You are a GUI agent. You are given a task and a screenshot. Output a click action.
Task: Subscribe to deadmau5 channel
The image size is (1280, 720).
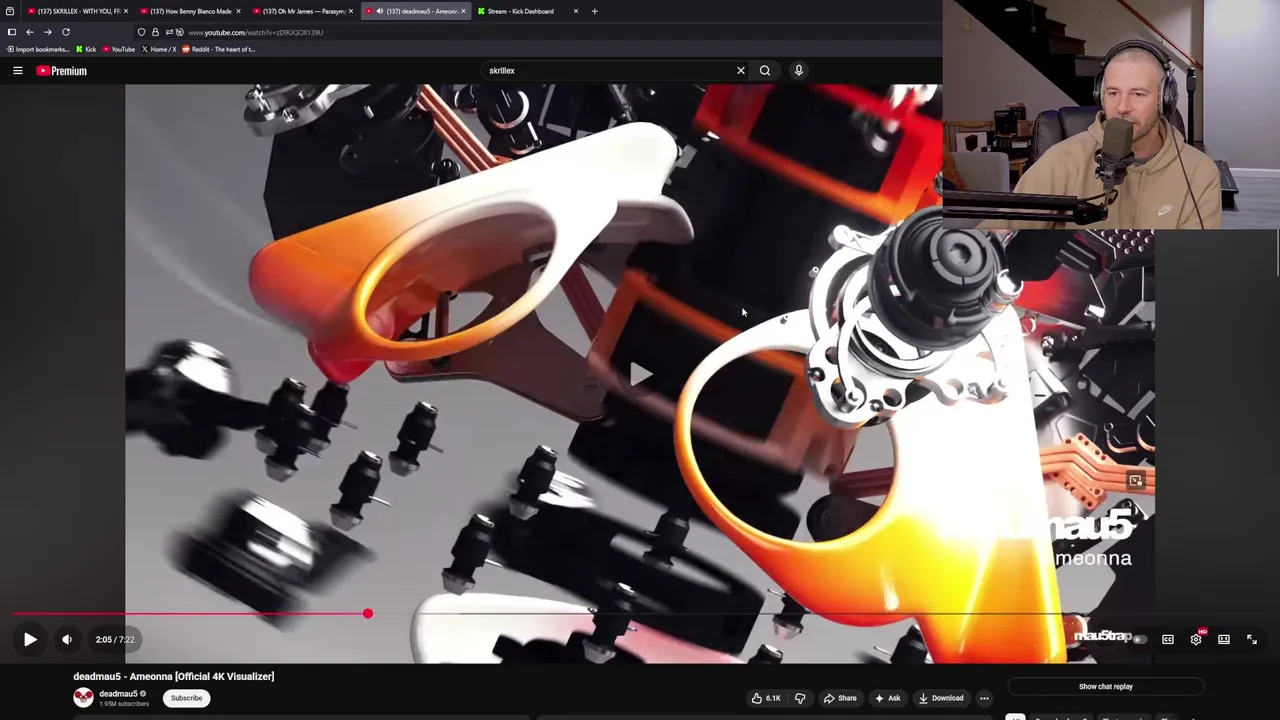[x=186, y=698]
